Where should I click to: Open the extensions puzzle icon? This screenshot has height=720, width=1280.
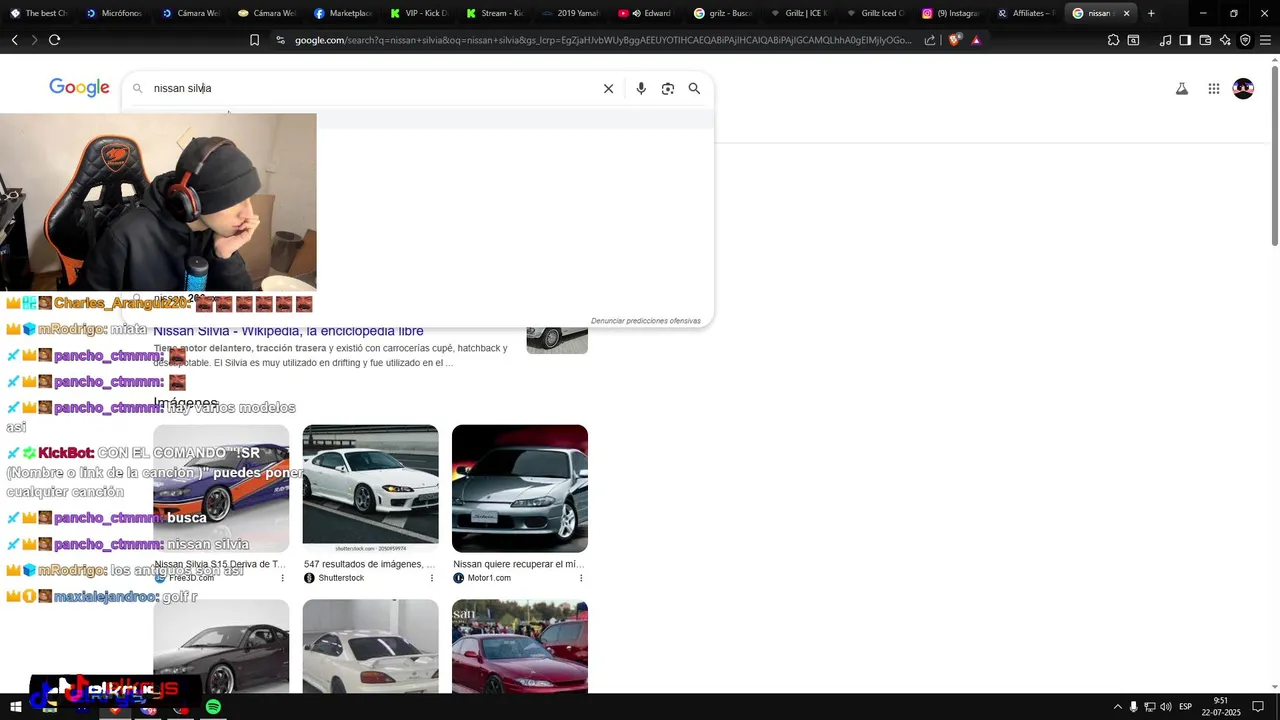pos(1113,40)
